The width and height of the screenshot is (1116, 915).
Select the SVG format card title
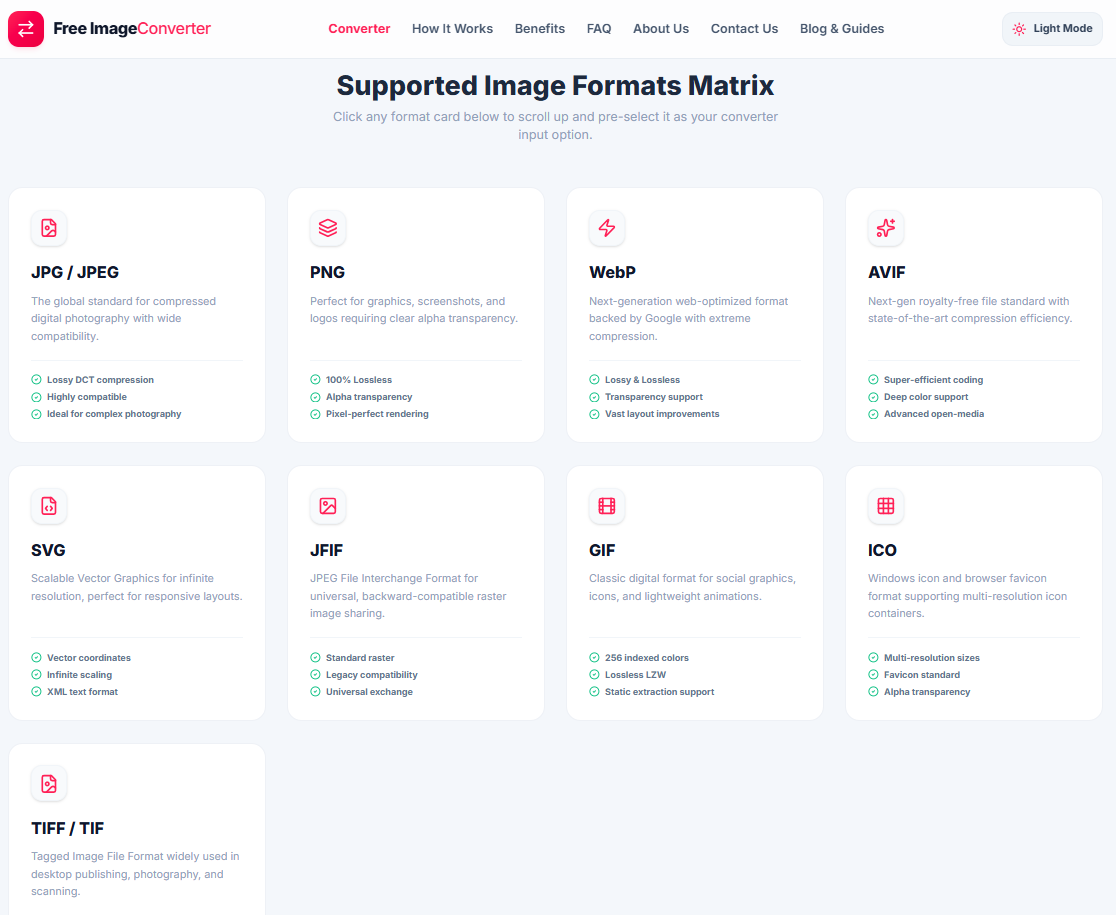[48, 550]
